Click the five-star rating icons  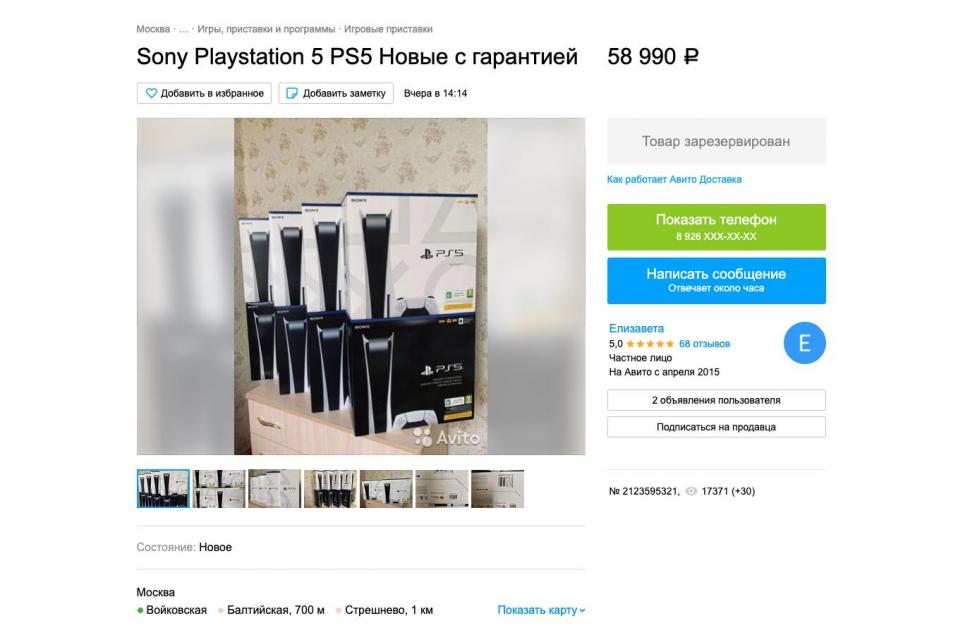650,344
